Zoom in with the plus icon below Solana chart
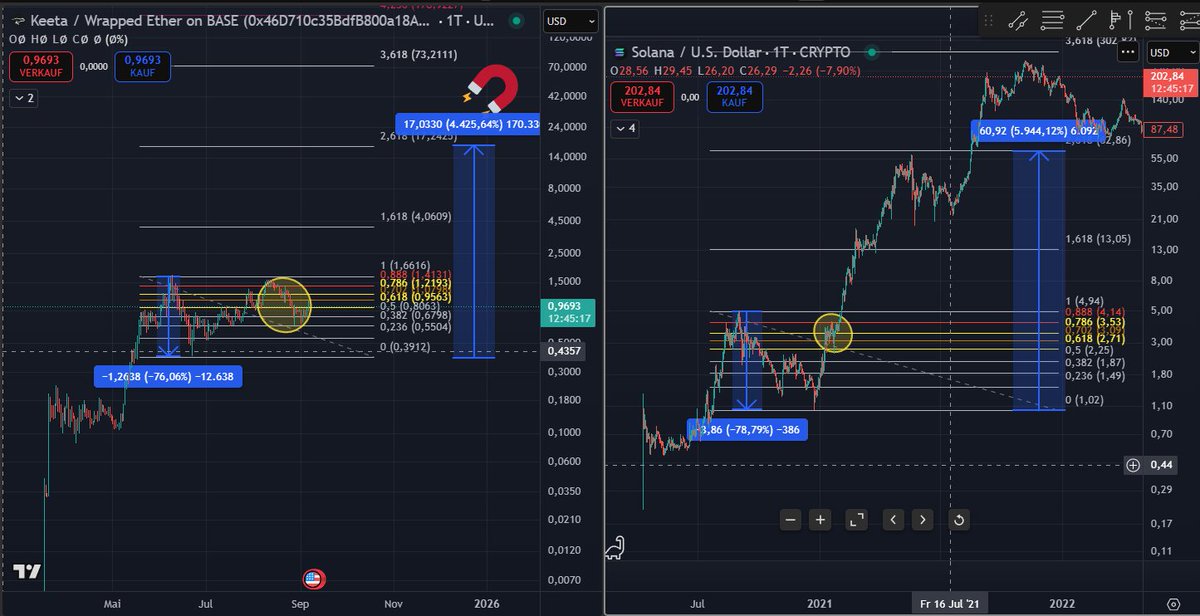 (x=819, y=520)
